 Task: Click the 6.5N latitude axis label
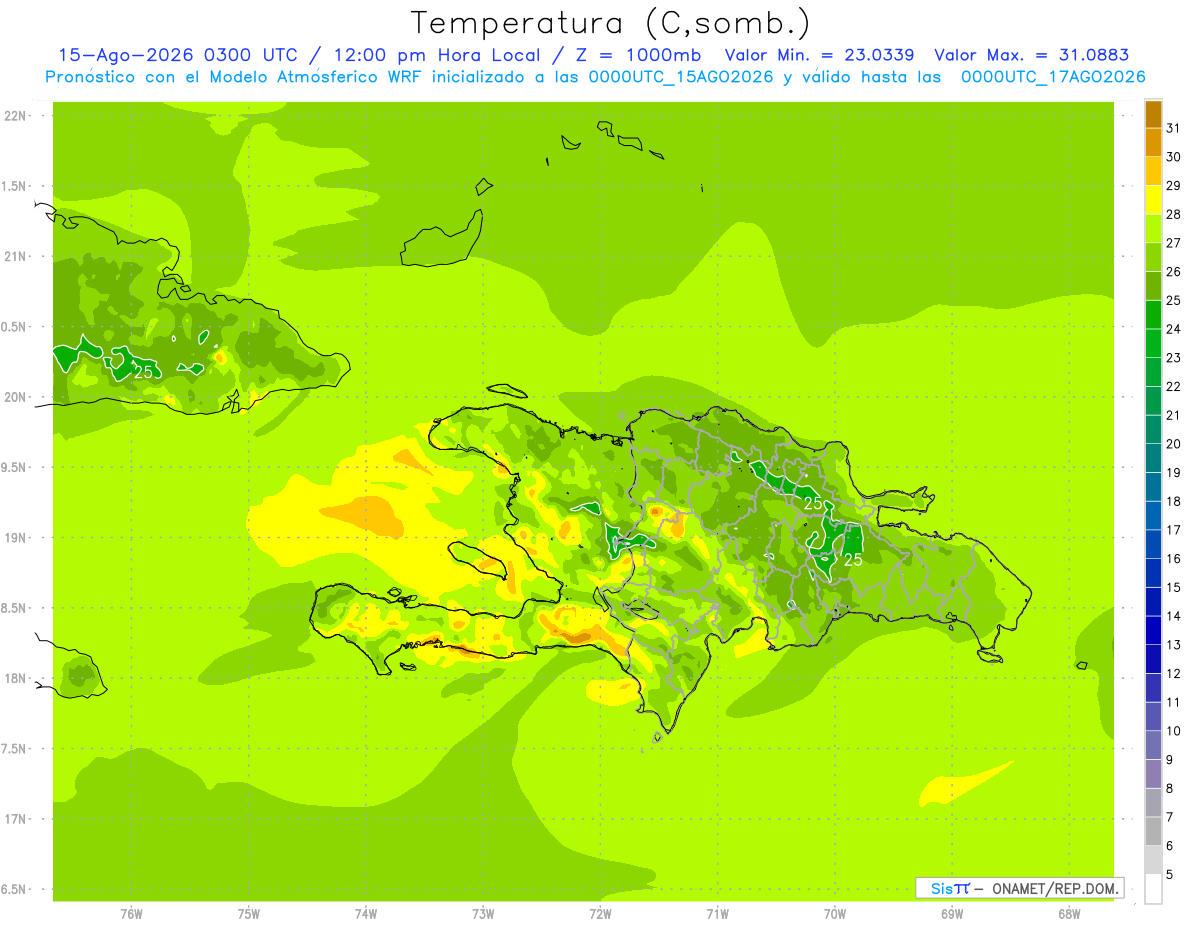click(x=15, y=890)
